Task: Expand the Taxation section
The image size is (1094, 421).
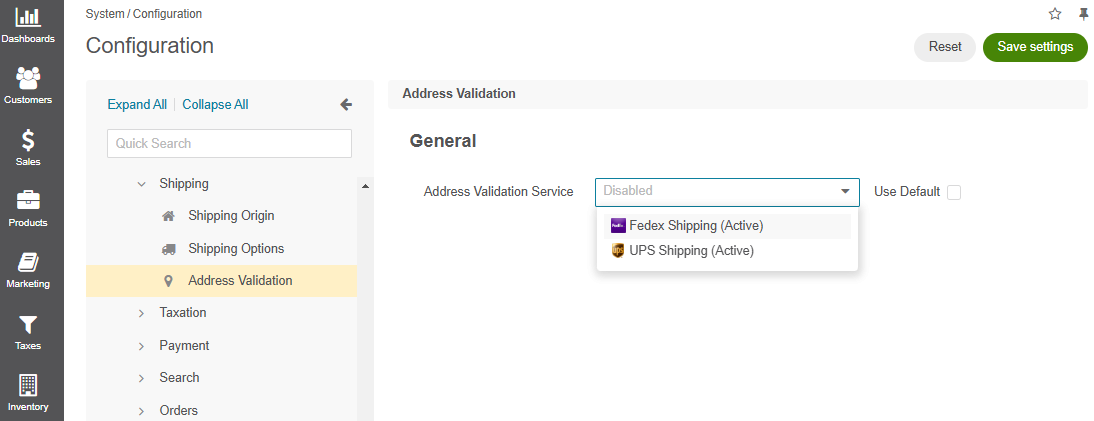Action: (142, 313)
